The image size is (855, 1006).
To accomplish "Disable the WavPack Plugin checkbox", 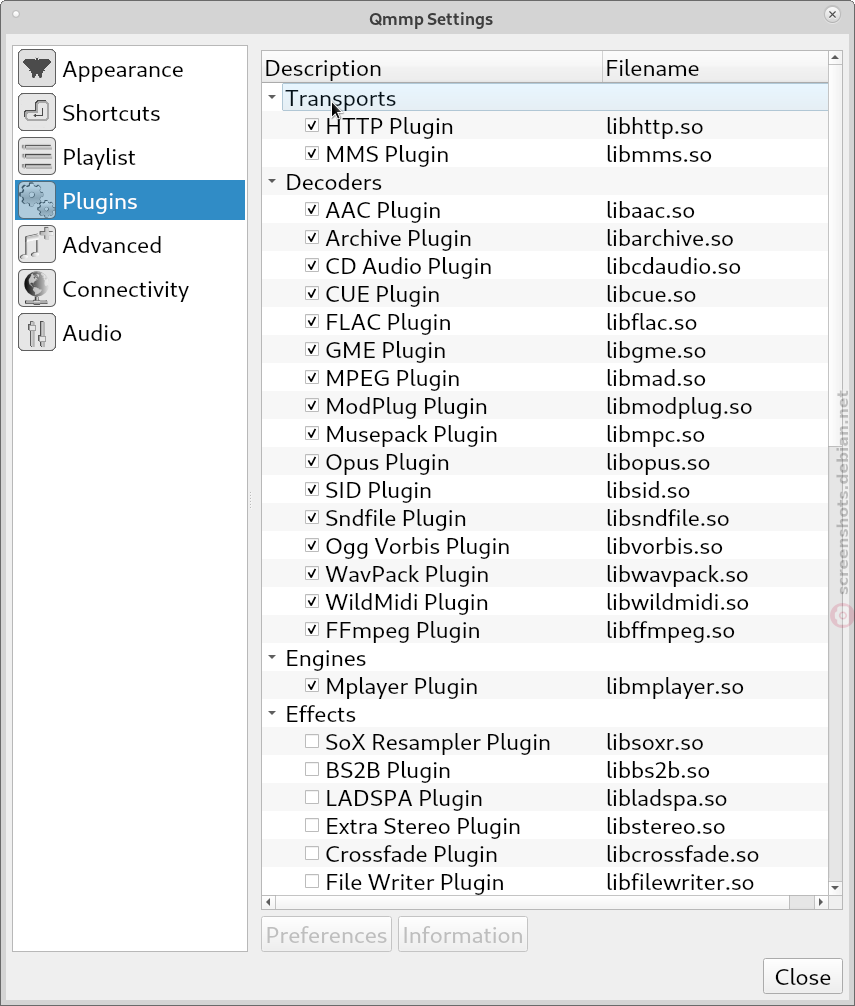I will coord(312,574).
